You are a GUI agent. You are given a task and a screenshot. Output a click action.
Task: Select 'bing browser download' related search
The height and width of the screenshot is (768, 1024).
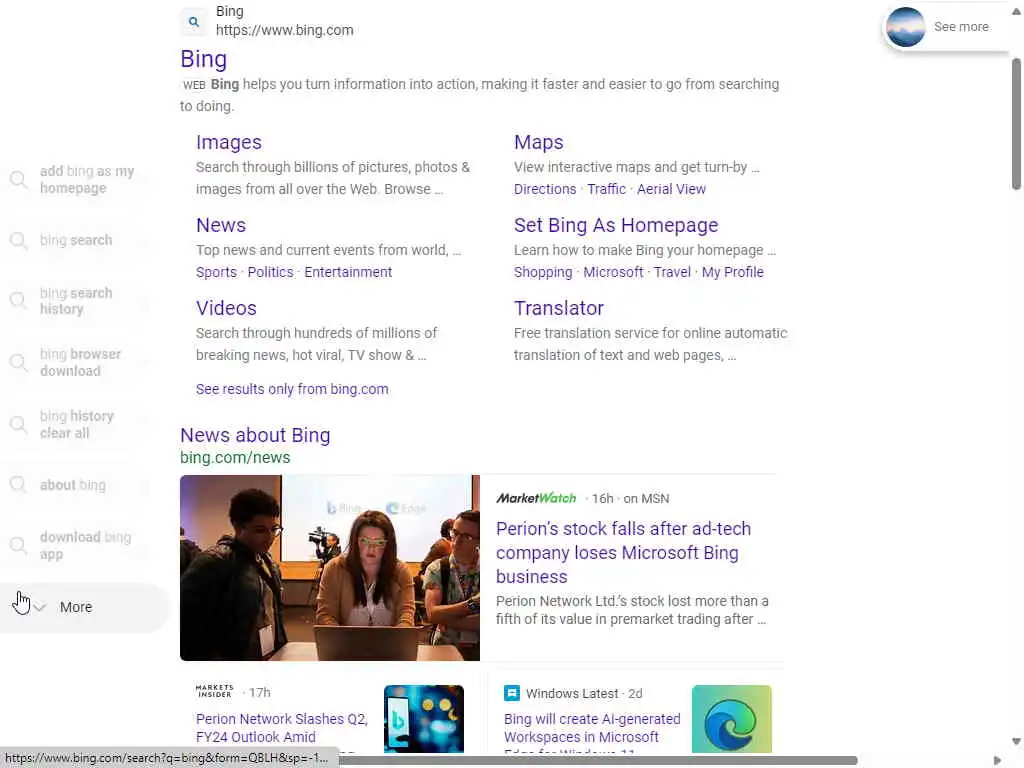click(80, 362)
